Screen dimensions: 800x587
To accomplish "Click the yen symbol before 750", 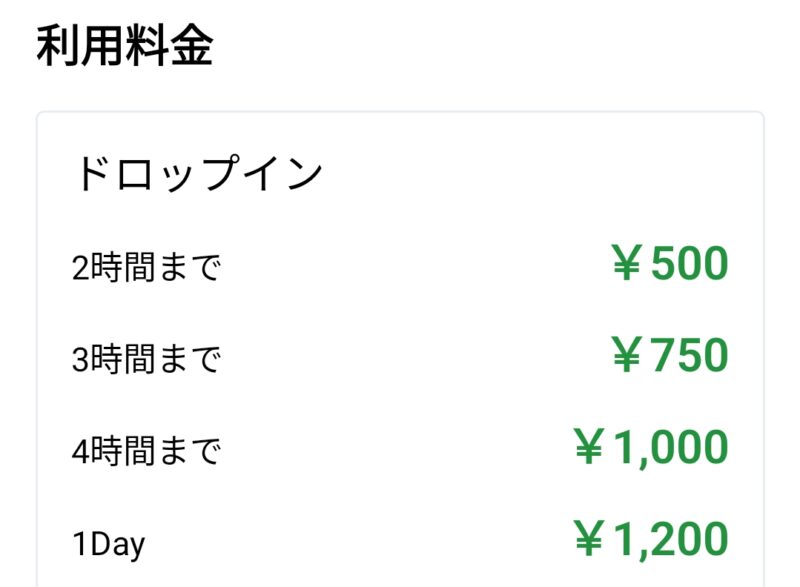I will pos(626,356).
